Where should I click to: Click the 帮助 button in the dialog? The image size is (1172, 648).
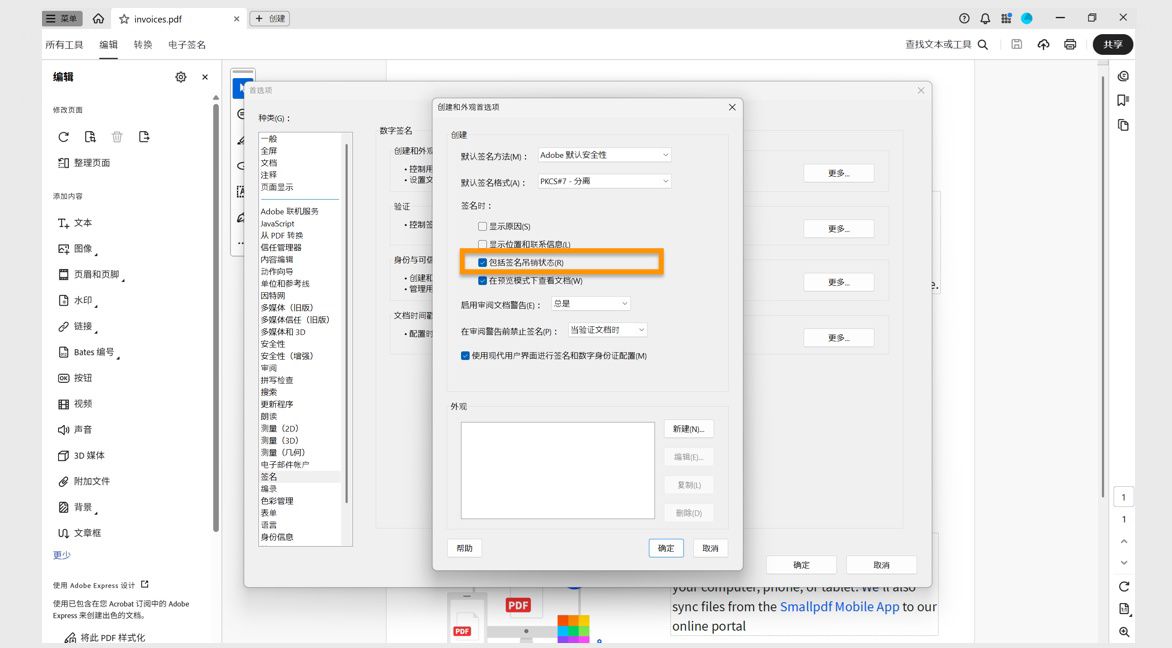click(464, 548)
